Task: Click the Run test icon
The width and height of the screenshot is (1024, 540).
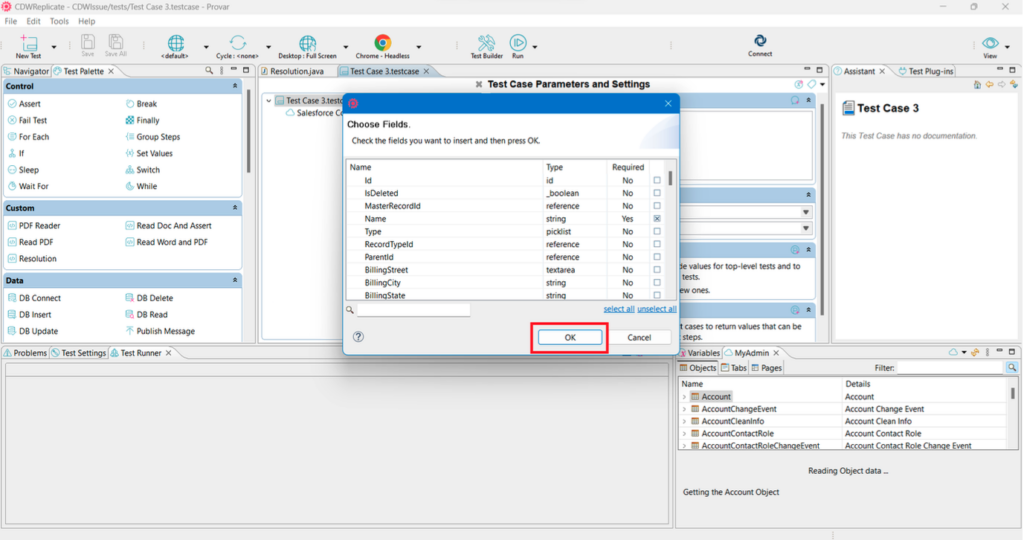Action: (518, 43)
